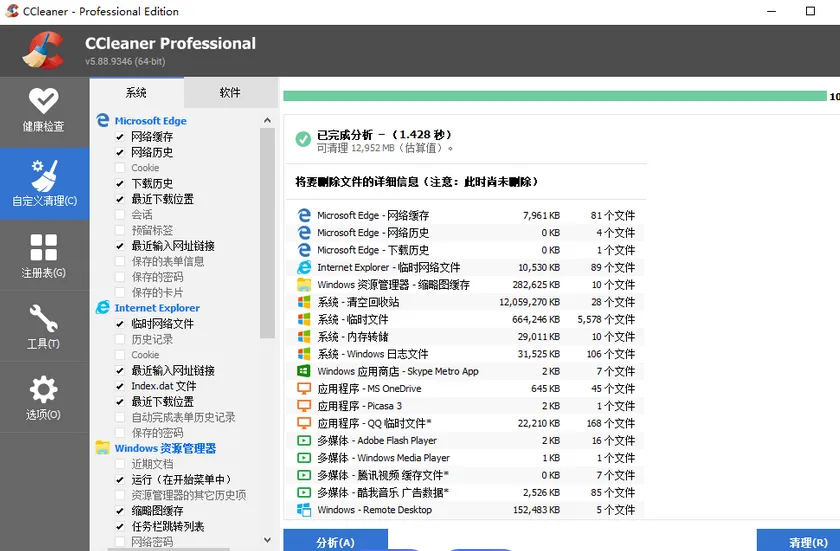Click Windows icon beside Remote Desktop row
840x551 pixels.
pos(304,510)
